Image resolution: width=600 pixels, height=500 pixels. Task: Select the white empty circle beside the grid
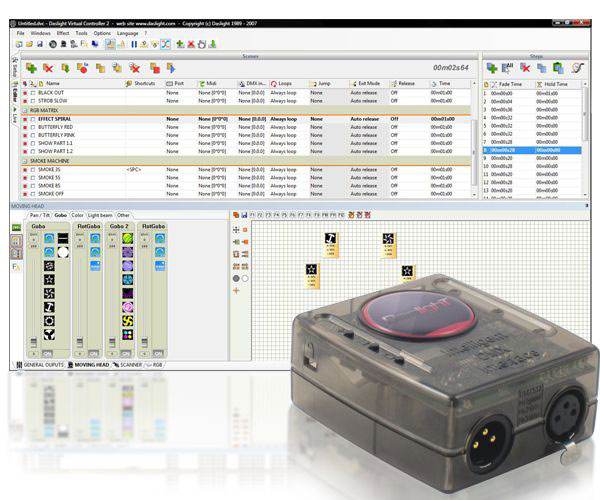[245, 279]
